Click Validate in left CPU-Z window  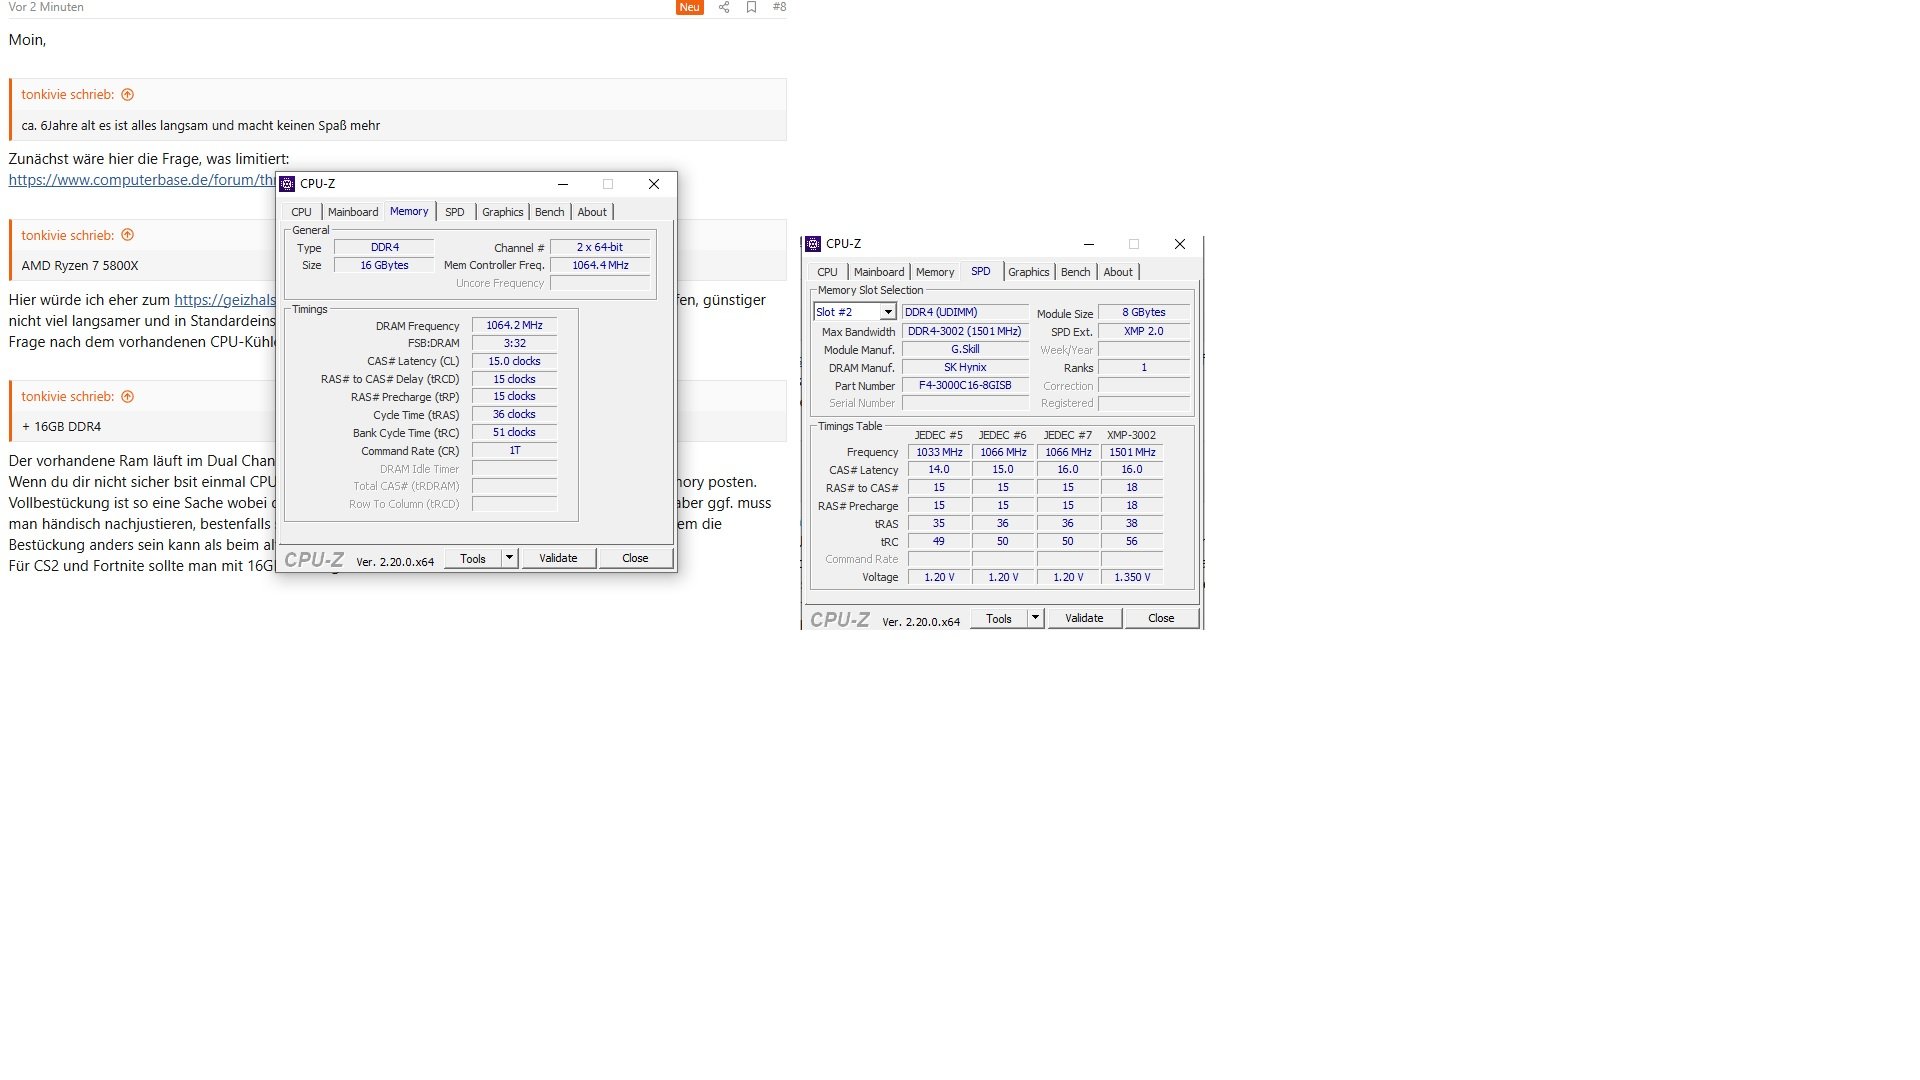pos(558,558)
